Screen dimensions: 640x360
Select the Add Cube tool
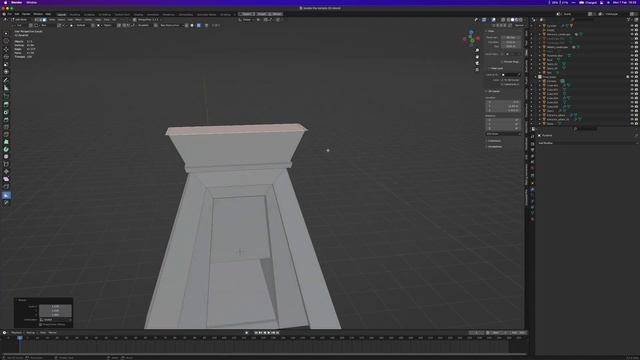click(x=6, y=97)
